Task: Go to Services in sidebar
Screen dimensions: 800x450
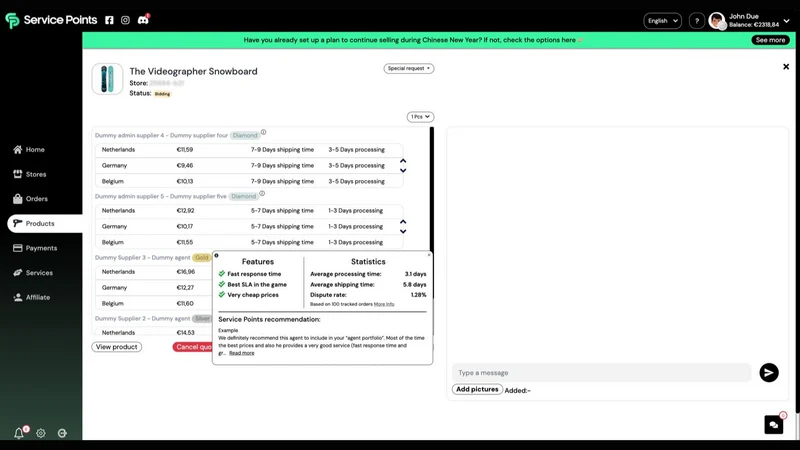Action: coord(33,272)
